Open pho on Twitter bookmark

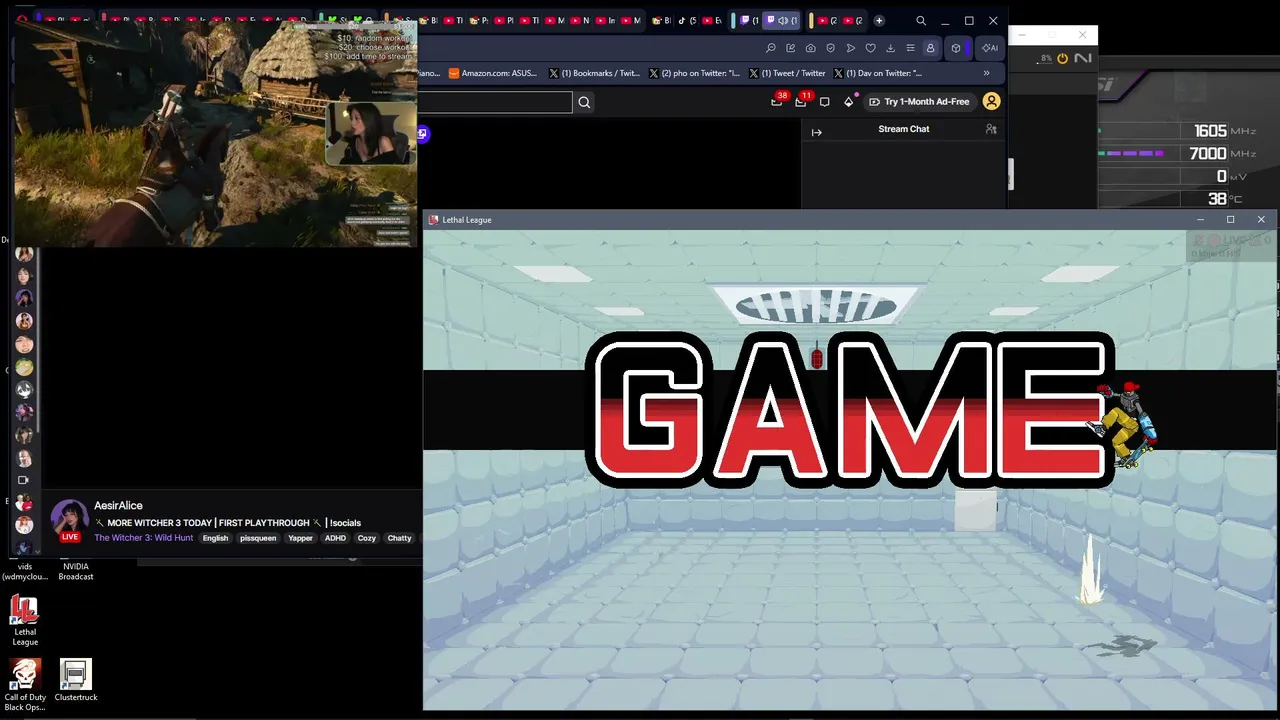tap(695, 73)
